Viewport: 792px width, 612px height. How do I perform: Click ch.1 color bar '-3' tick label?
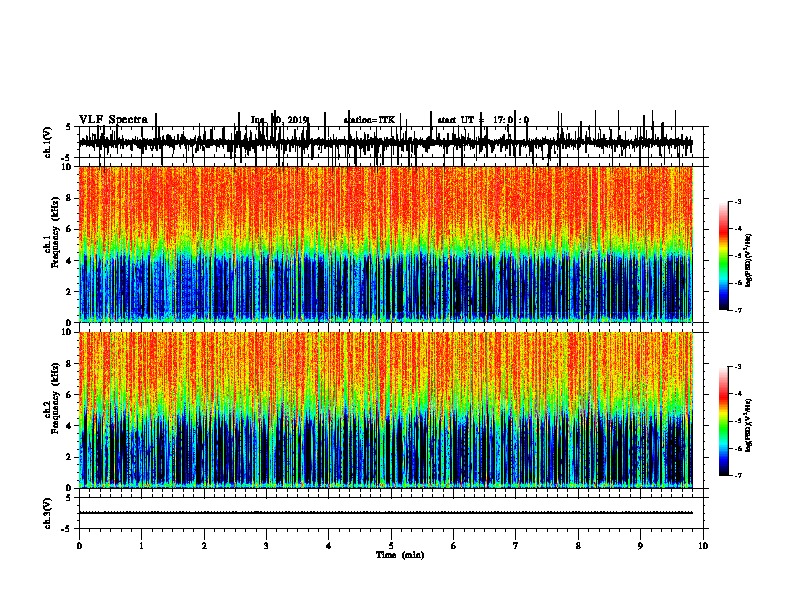point(737,201)
